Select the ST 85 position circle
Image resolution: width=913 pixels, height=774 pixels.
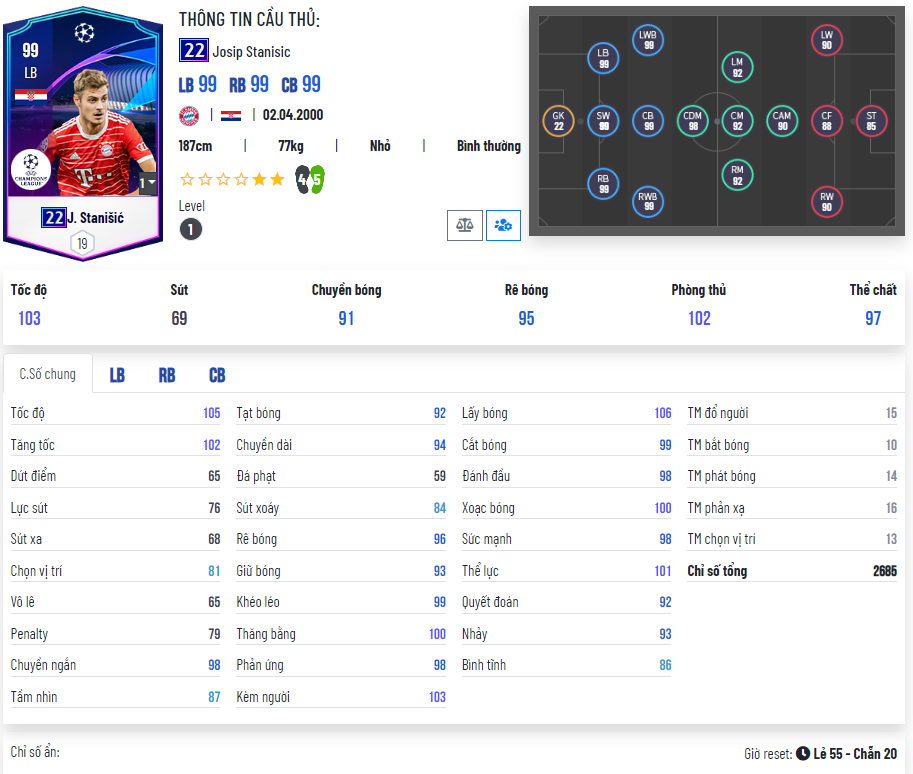click(871, 121)
